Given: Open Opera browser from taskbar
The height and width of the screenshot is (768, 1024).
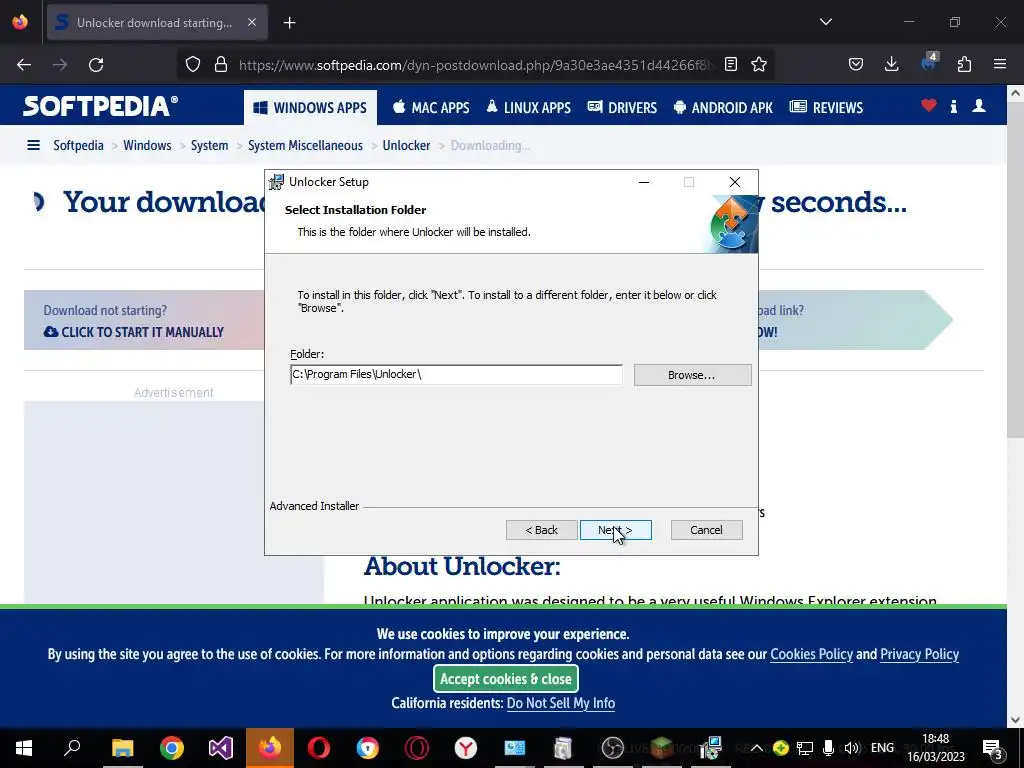Looking at the screenshot, I should point(319,748).
